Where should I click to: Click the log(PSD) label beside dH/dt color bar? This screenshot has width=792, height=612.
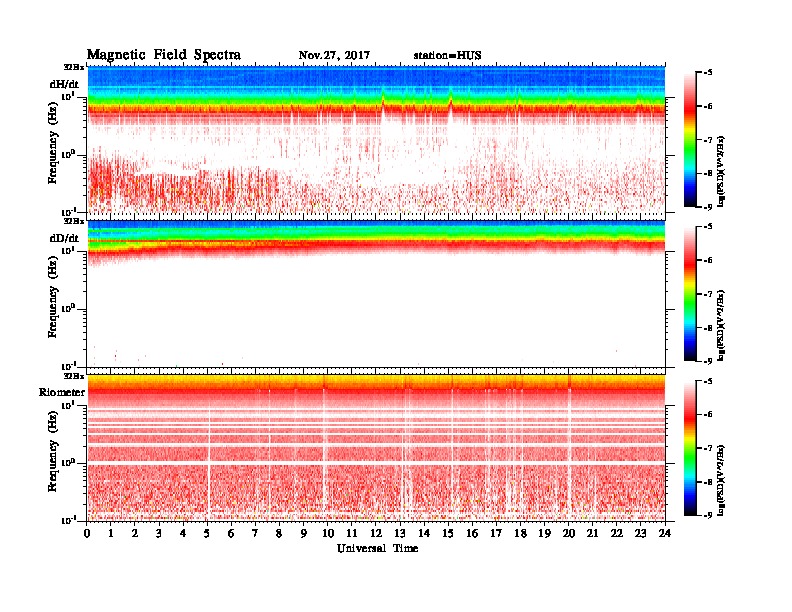coord(721,171)
